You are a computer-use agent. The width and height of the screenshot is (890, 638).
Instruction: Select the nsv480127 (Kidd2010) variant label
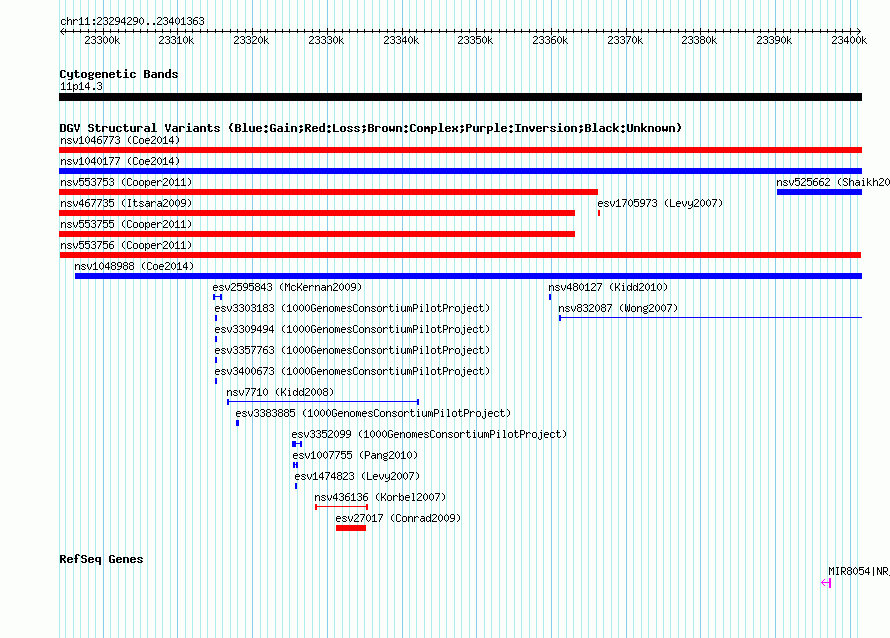coord(608,287)
